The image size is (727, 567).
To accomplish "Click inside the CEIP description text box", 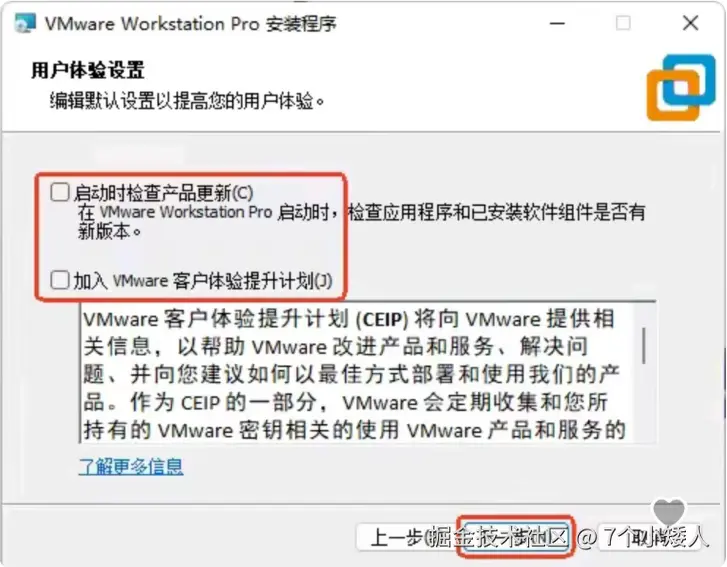I will (357, 372).
